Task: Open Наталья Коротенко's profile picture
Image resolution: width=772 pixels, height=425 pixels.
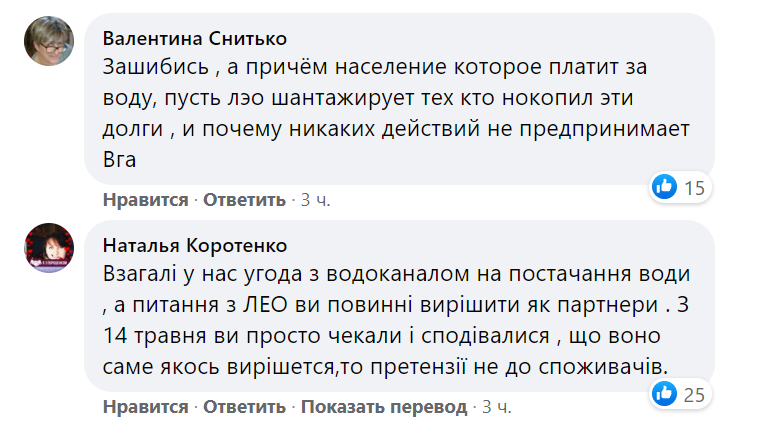Action: (x=47, y=248)
